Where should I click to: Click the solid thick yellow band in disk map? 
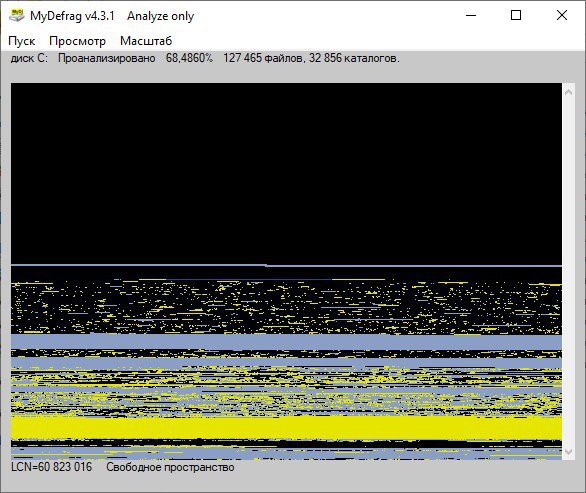click(x=286, y=427)
